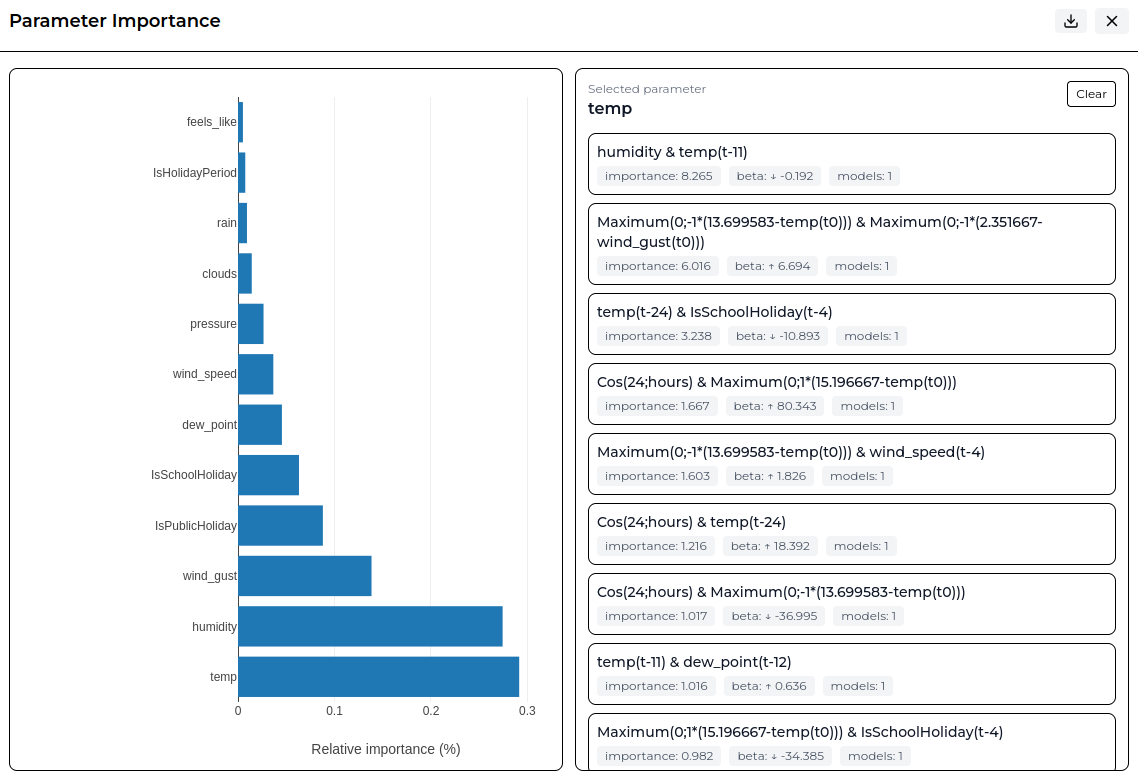1138x774 pixels.
Task: Click the wind_gust bar
Action: click(305, 576)
